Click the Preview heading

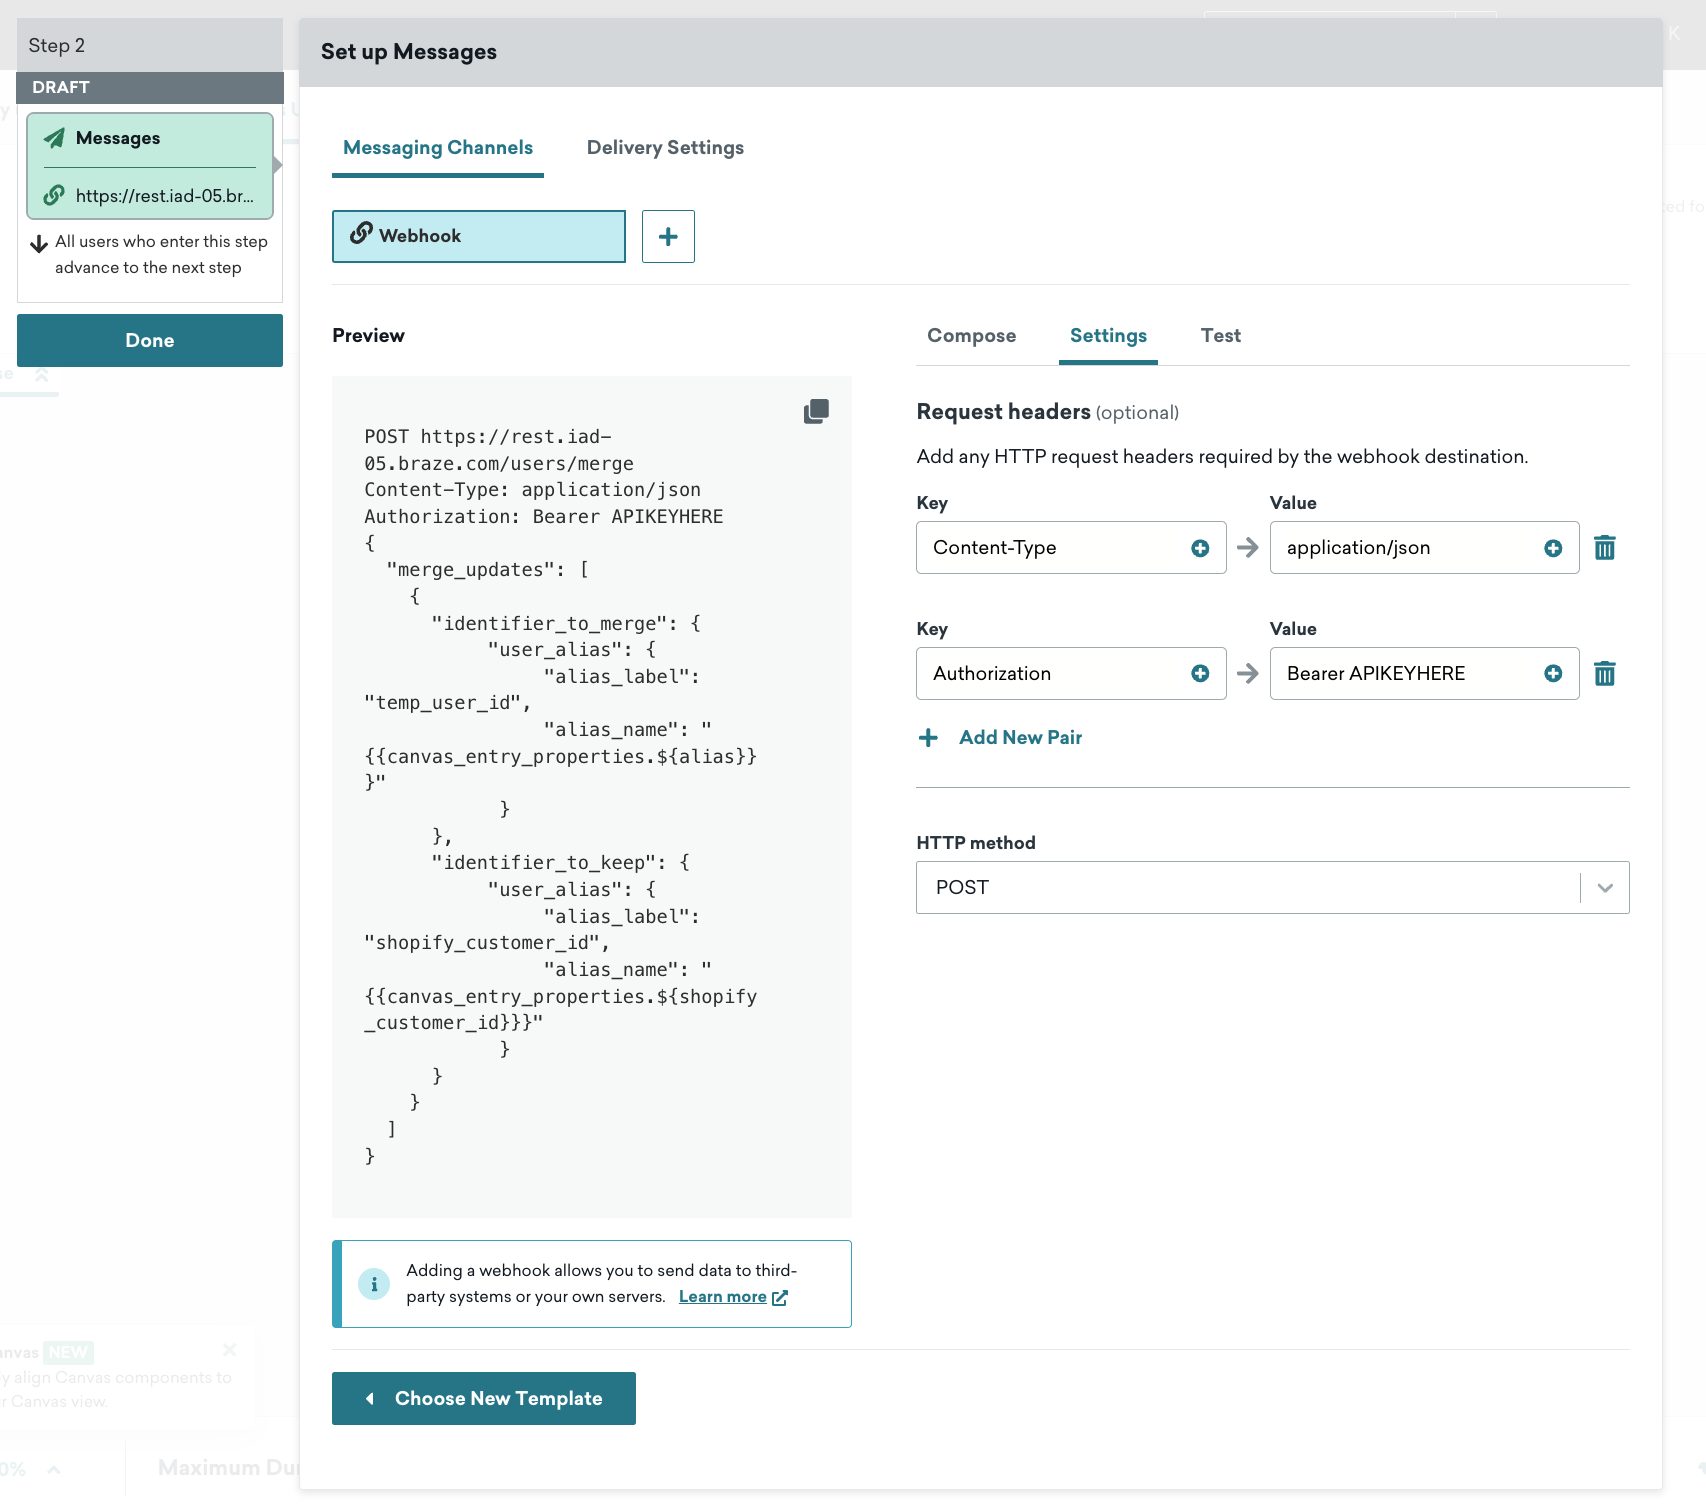click(x=368, y=336)
